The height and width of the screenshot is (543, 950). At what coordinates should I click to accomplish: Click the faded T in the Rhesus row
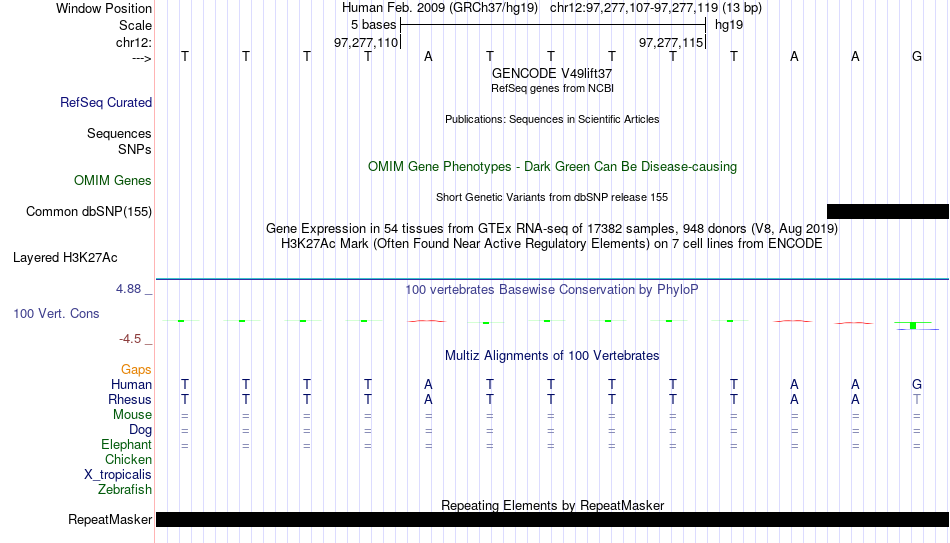pyautogui.click(x=917, y=399)
